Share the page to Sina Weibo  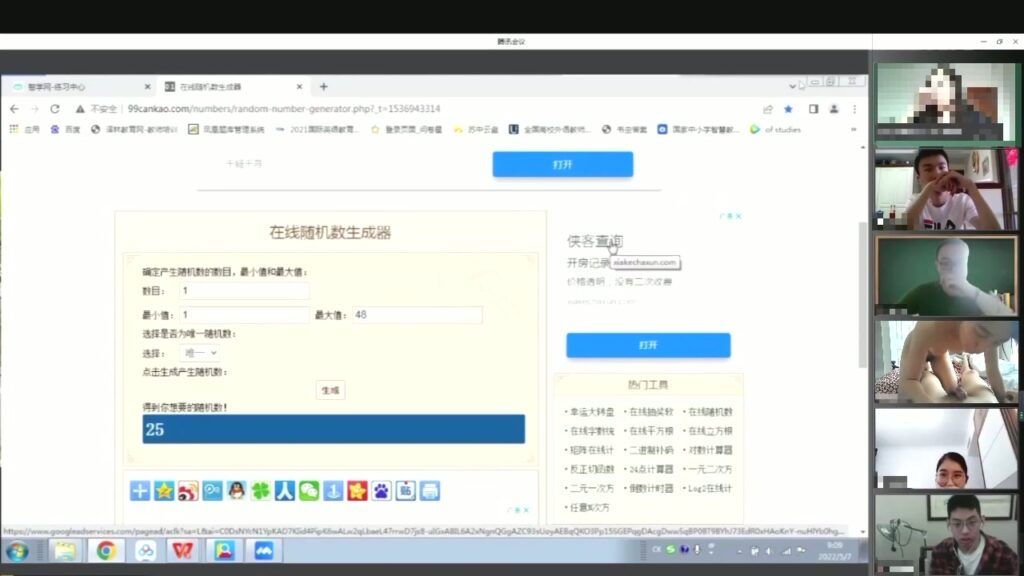[188, 491]
